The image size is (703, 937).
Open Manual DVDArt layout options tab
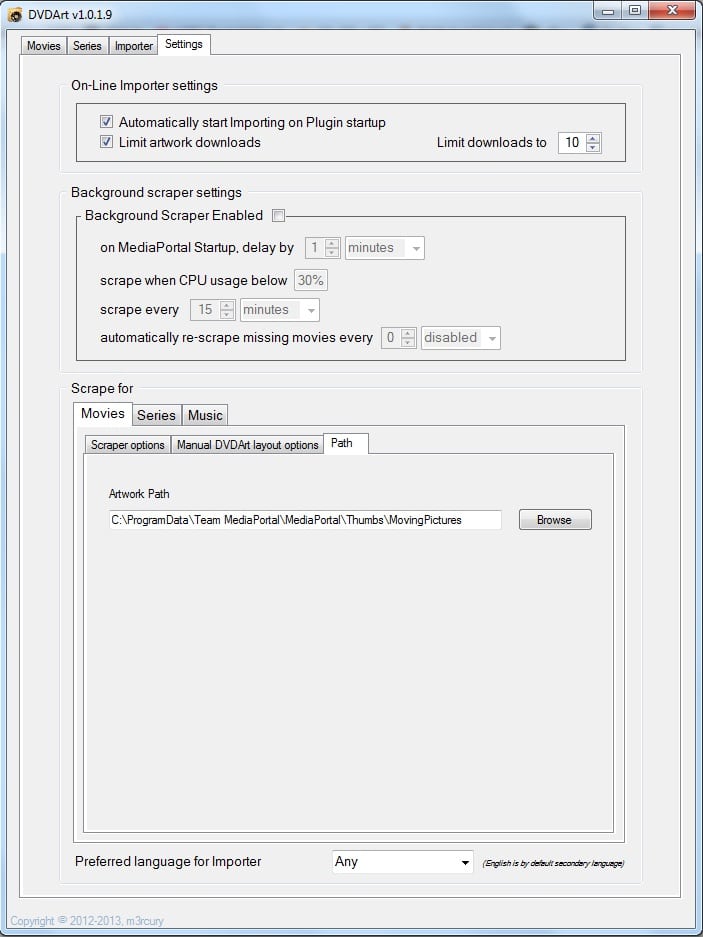click(x=247, y=445)
